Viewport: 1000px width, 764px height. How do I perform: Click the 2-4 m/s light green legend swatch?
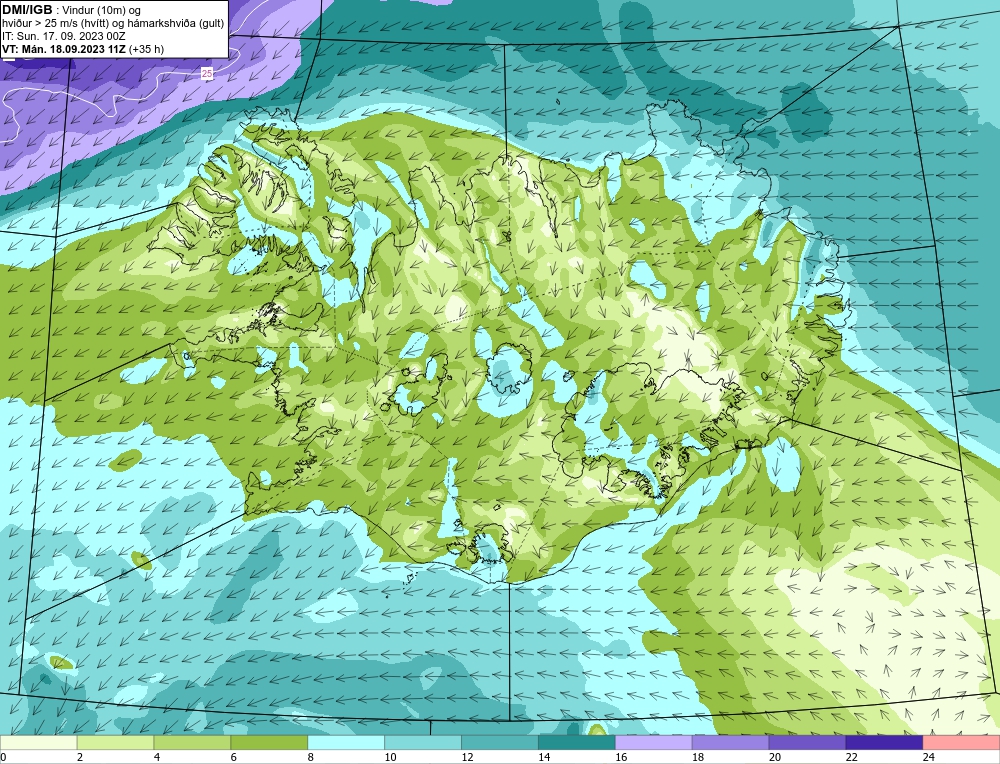(115, 743)
